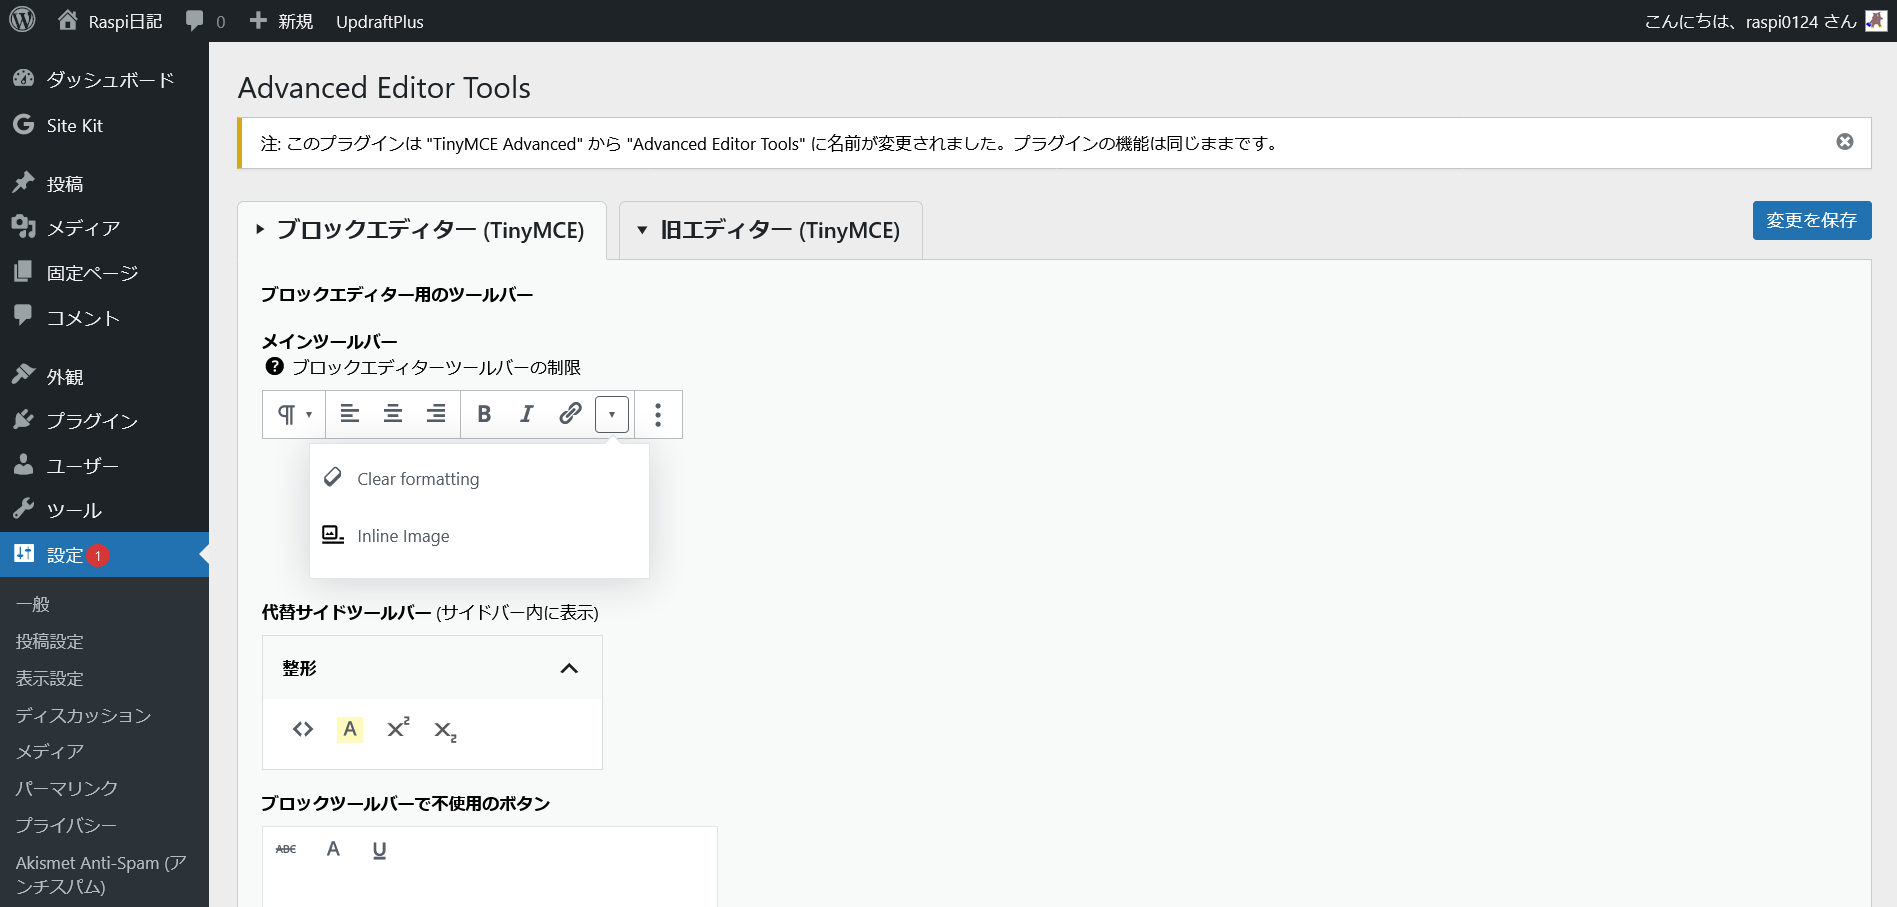Go to プライバシー settings

pos(66,825)
